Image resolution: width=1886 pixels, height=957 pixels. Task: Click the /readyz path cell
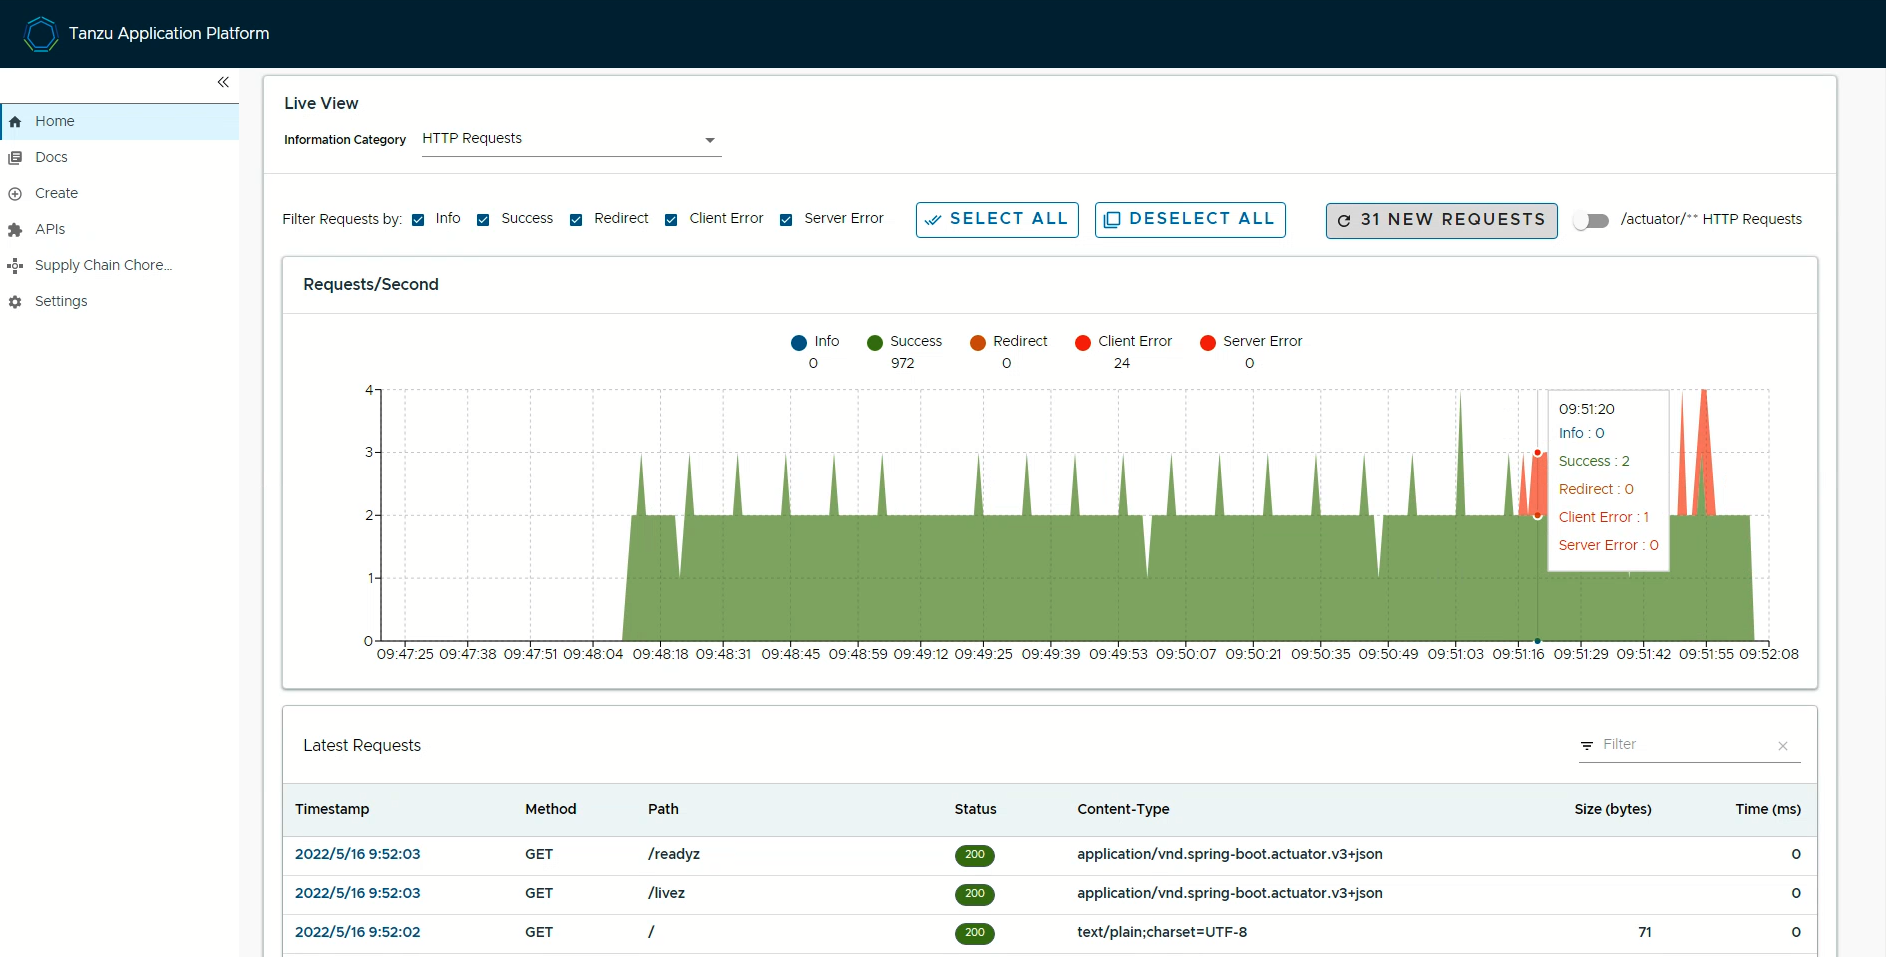click(674, 854)
